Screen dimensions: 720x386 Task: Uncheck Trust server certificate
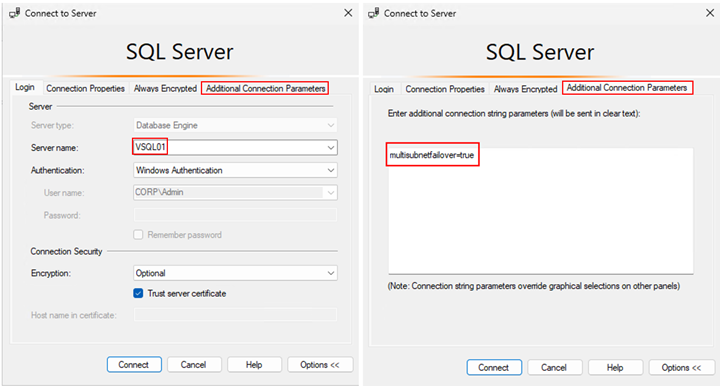point(138,293)
